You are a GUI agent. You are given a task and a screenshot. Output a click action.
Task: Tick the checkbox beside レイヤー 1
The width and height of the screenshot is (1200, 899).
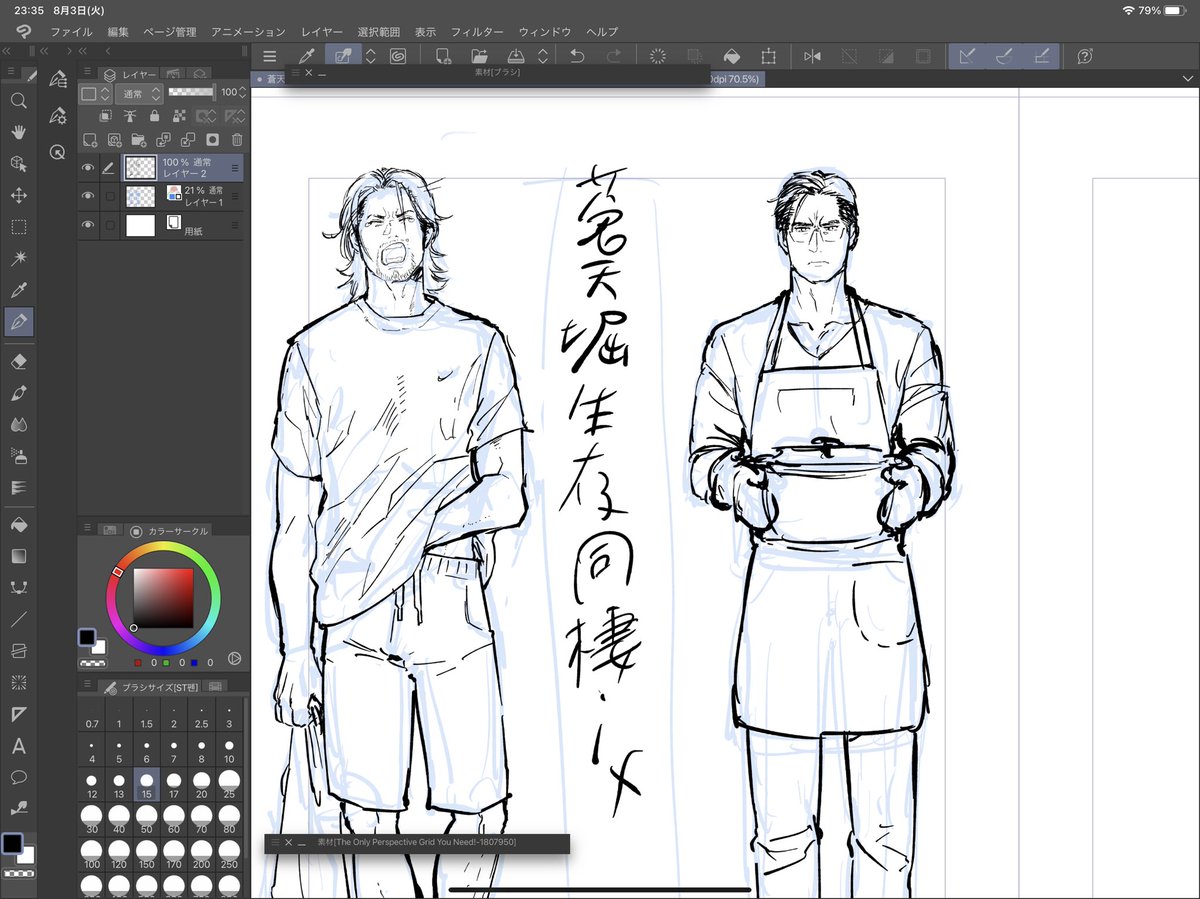(x=108, y=196)
